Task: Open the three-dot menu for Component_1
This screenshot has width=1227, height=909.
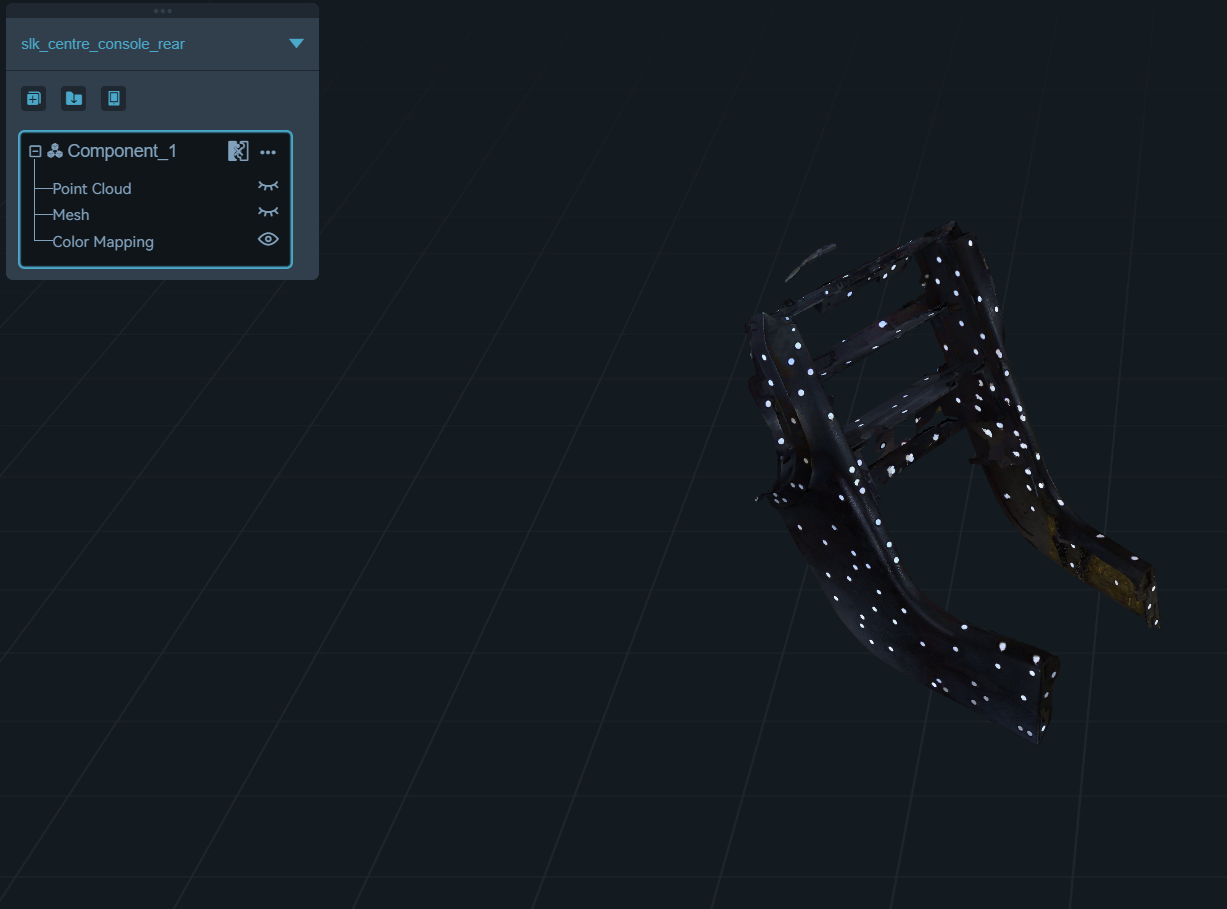Action: (268, 152)
